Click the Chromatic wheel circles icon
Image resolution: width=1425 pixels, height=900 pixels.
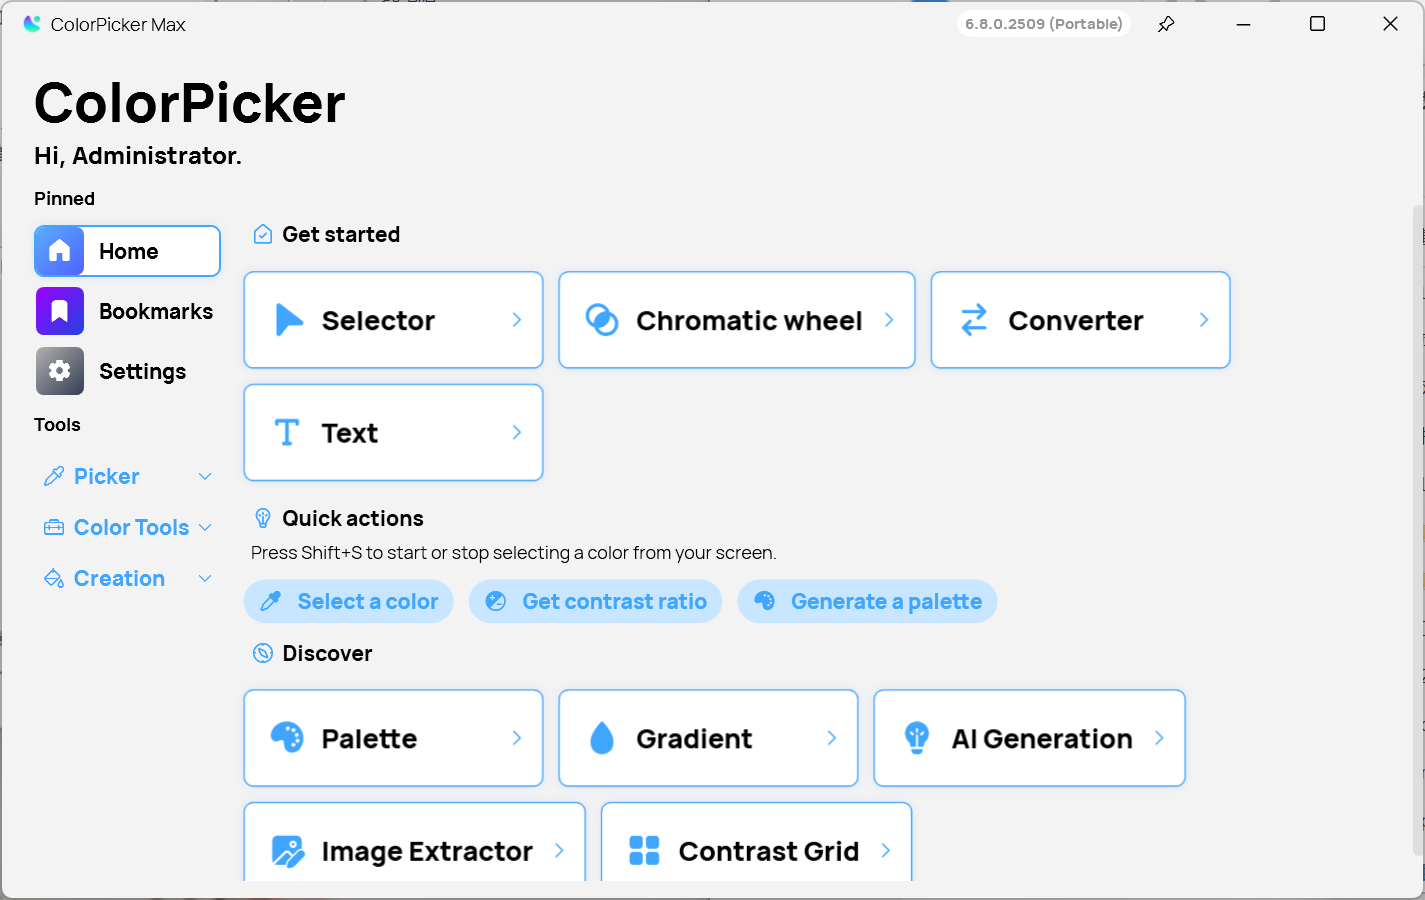602,320
